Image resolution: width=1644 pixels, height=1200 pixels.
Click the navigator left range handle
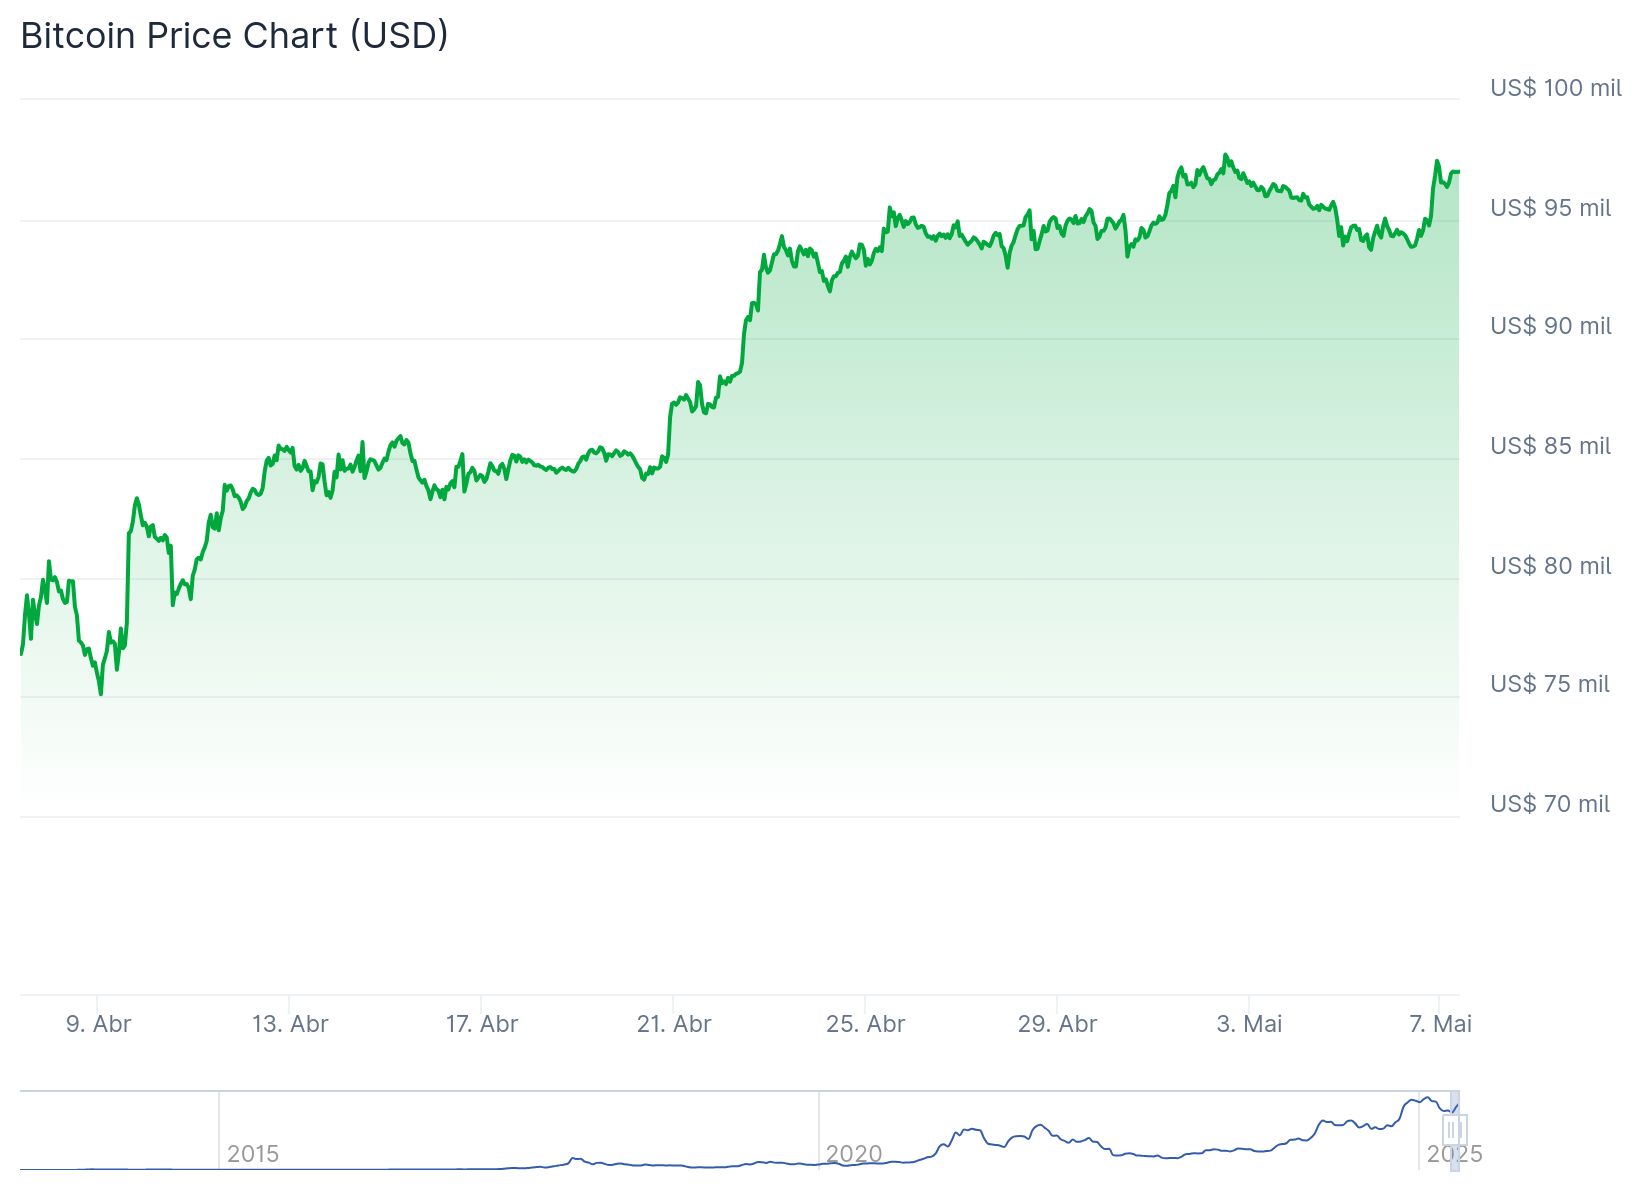pos(1450,1131)
